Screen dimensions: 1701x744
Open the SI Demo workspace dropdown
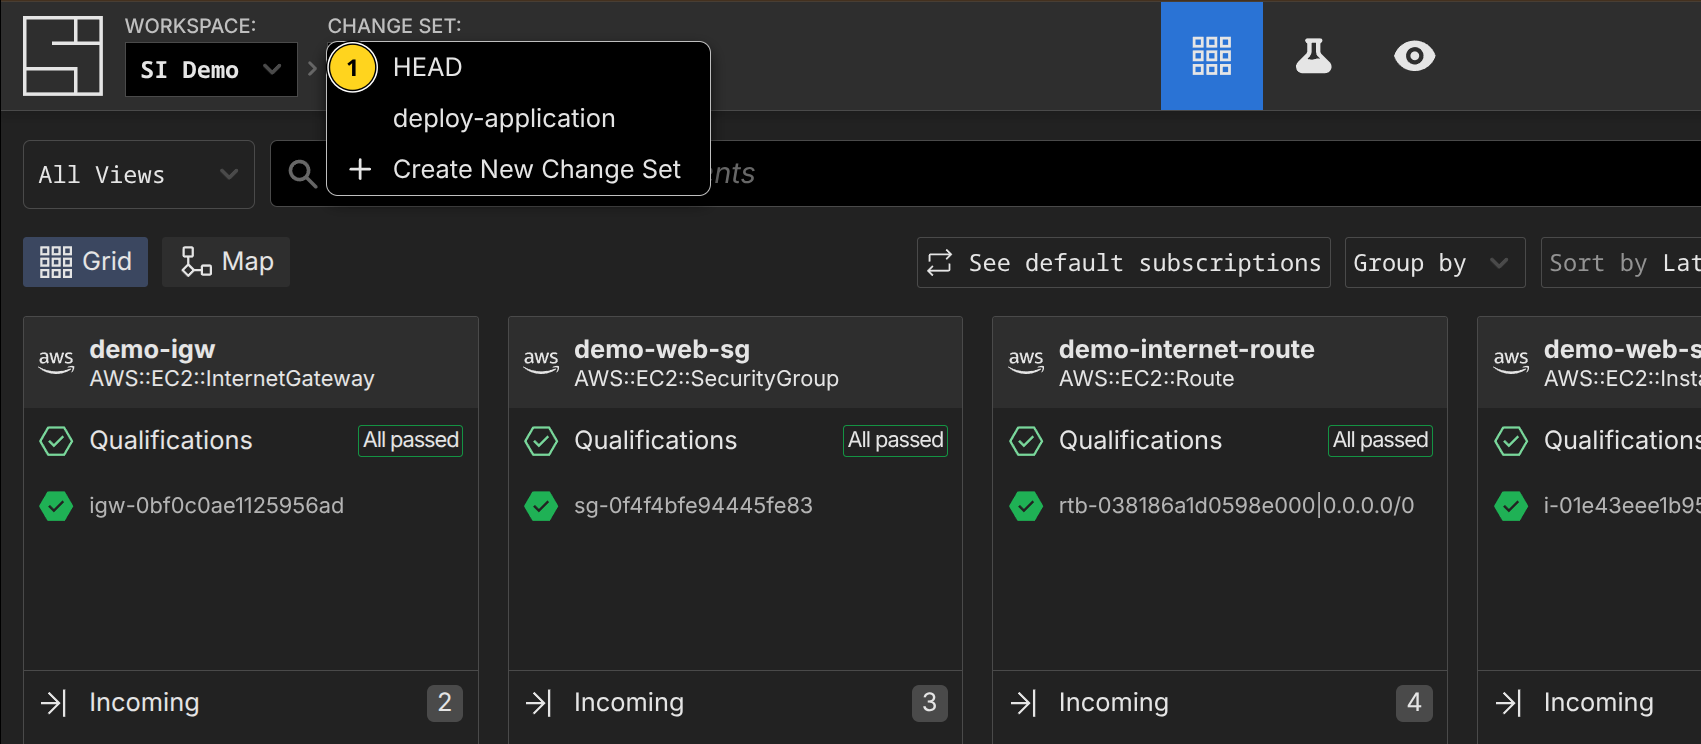click(x=211, y=70)
